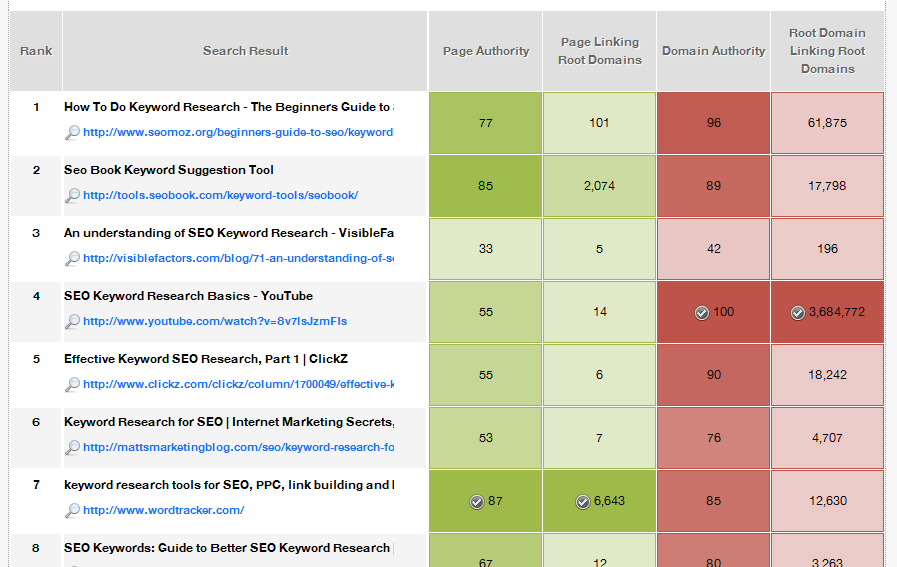Screen dimensions: 897x567
Task: Click the Search Result column header
Action: point(245,51)
